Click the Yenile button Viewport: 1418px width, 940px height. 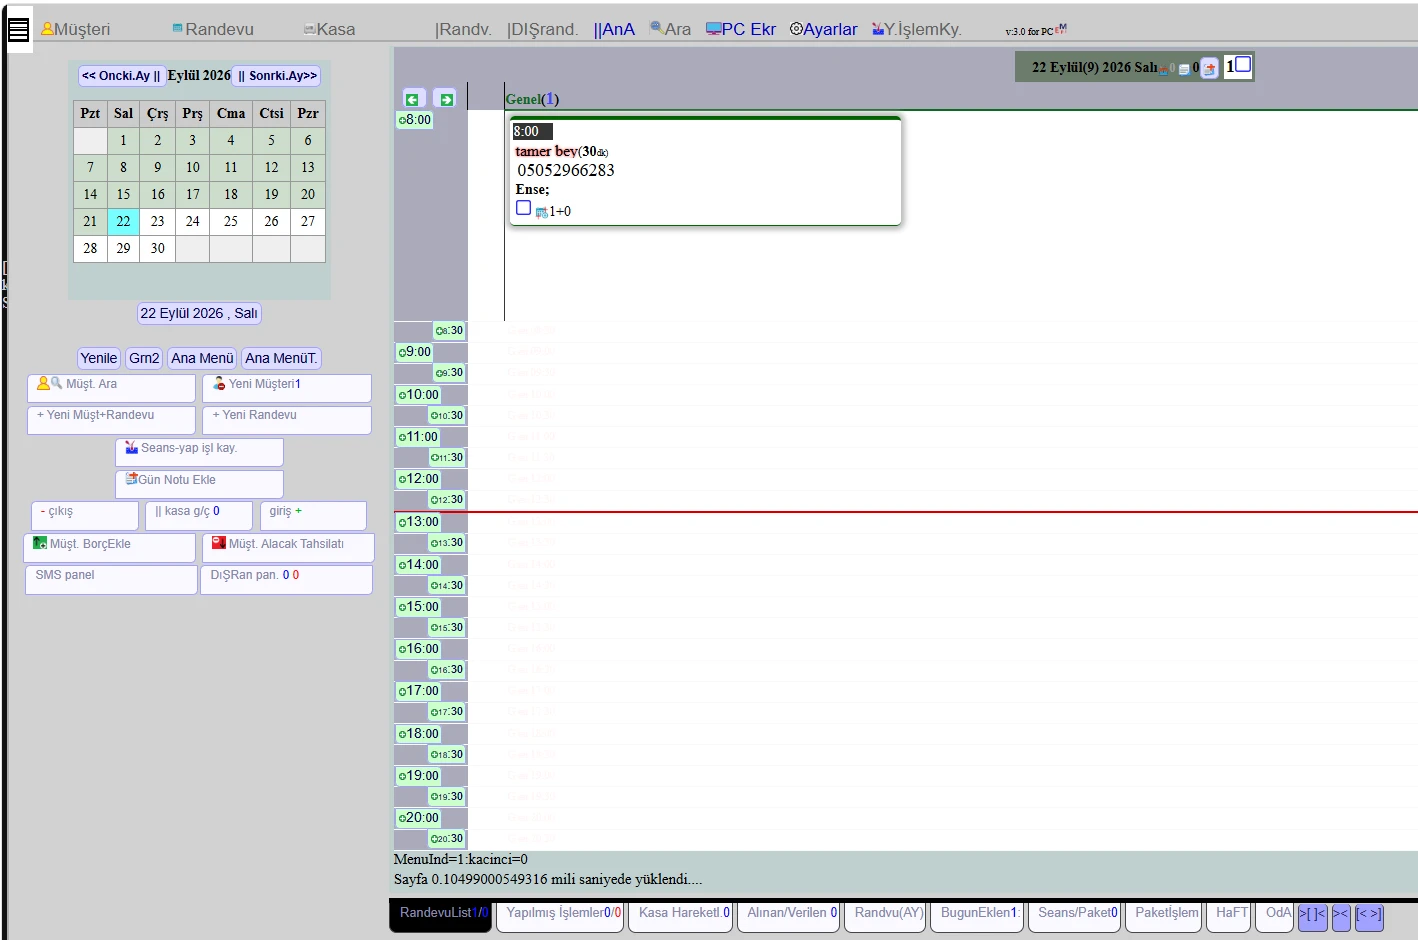(x=99, y=358)
